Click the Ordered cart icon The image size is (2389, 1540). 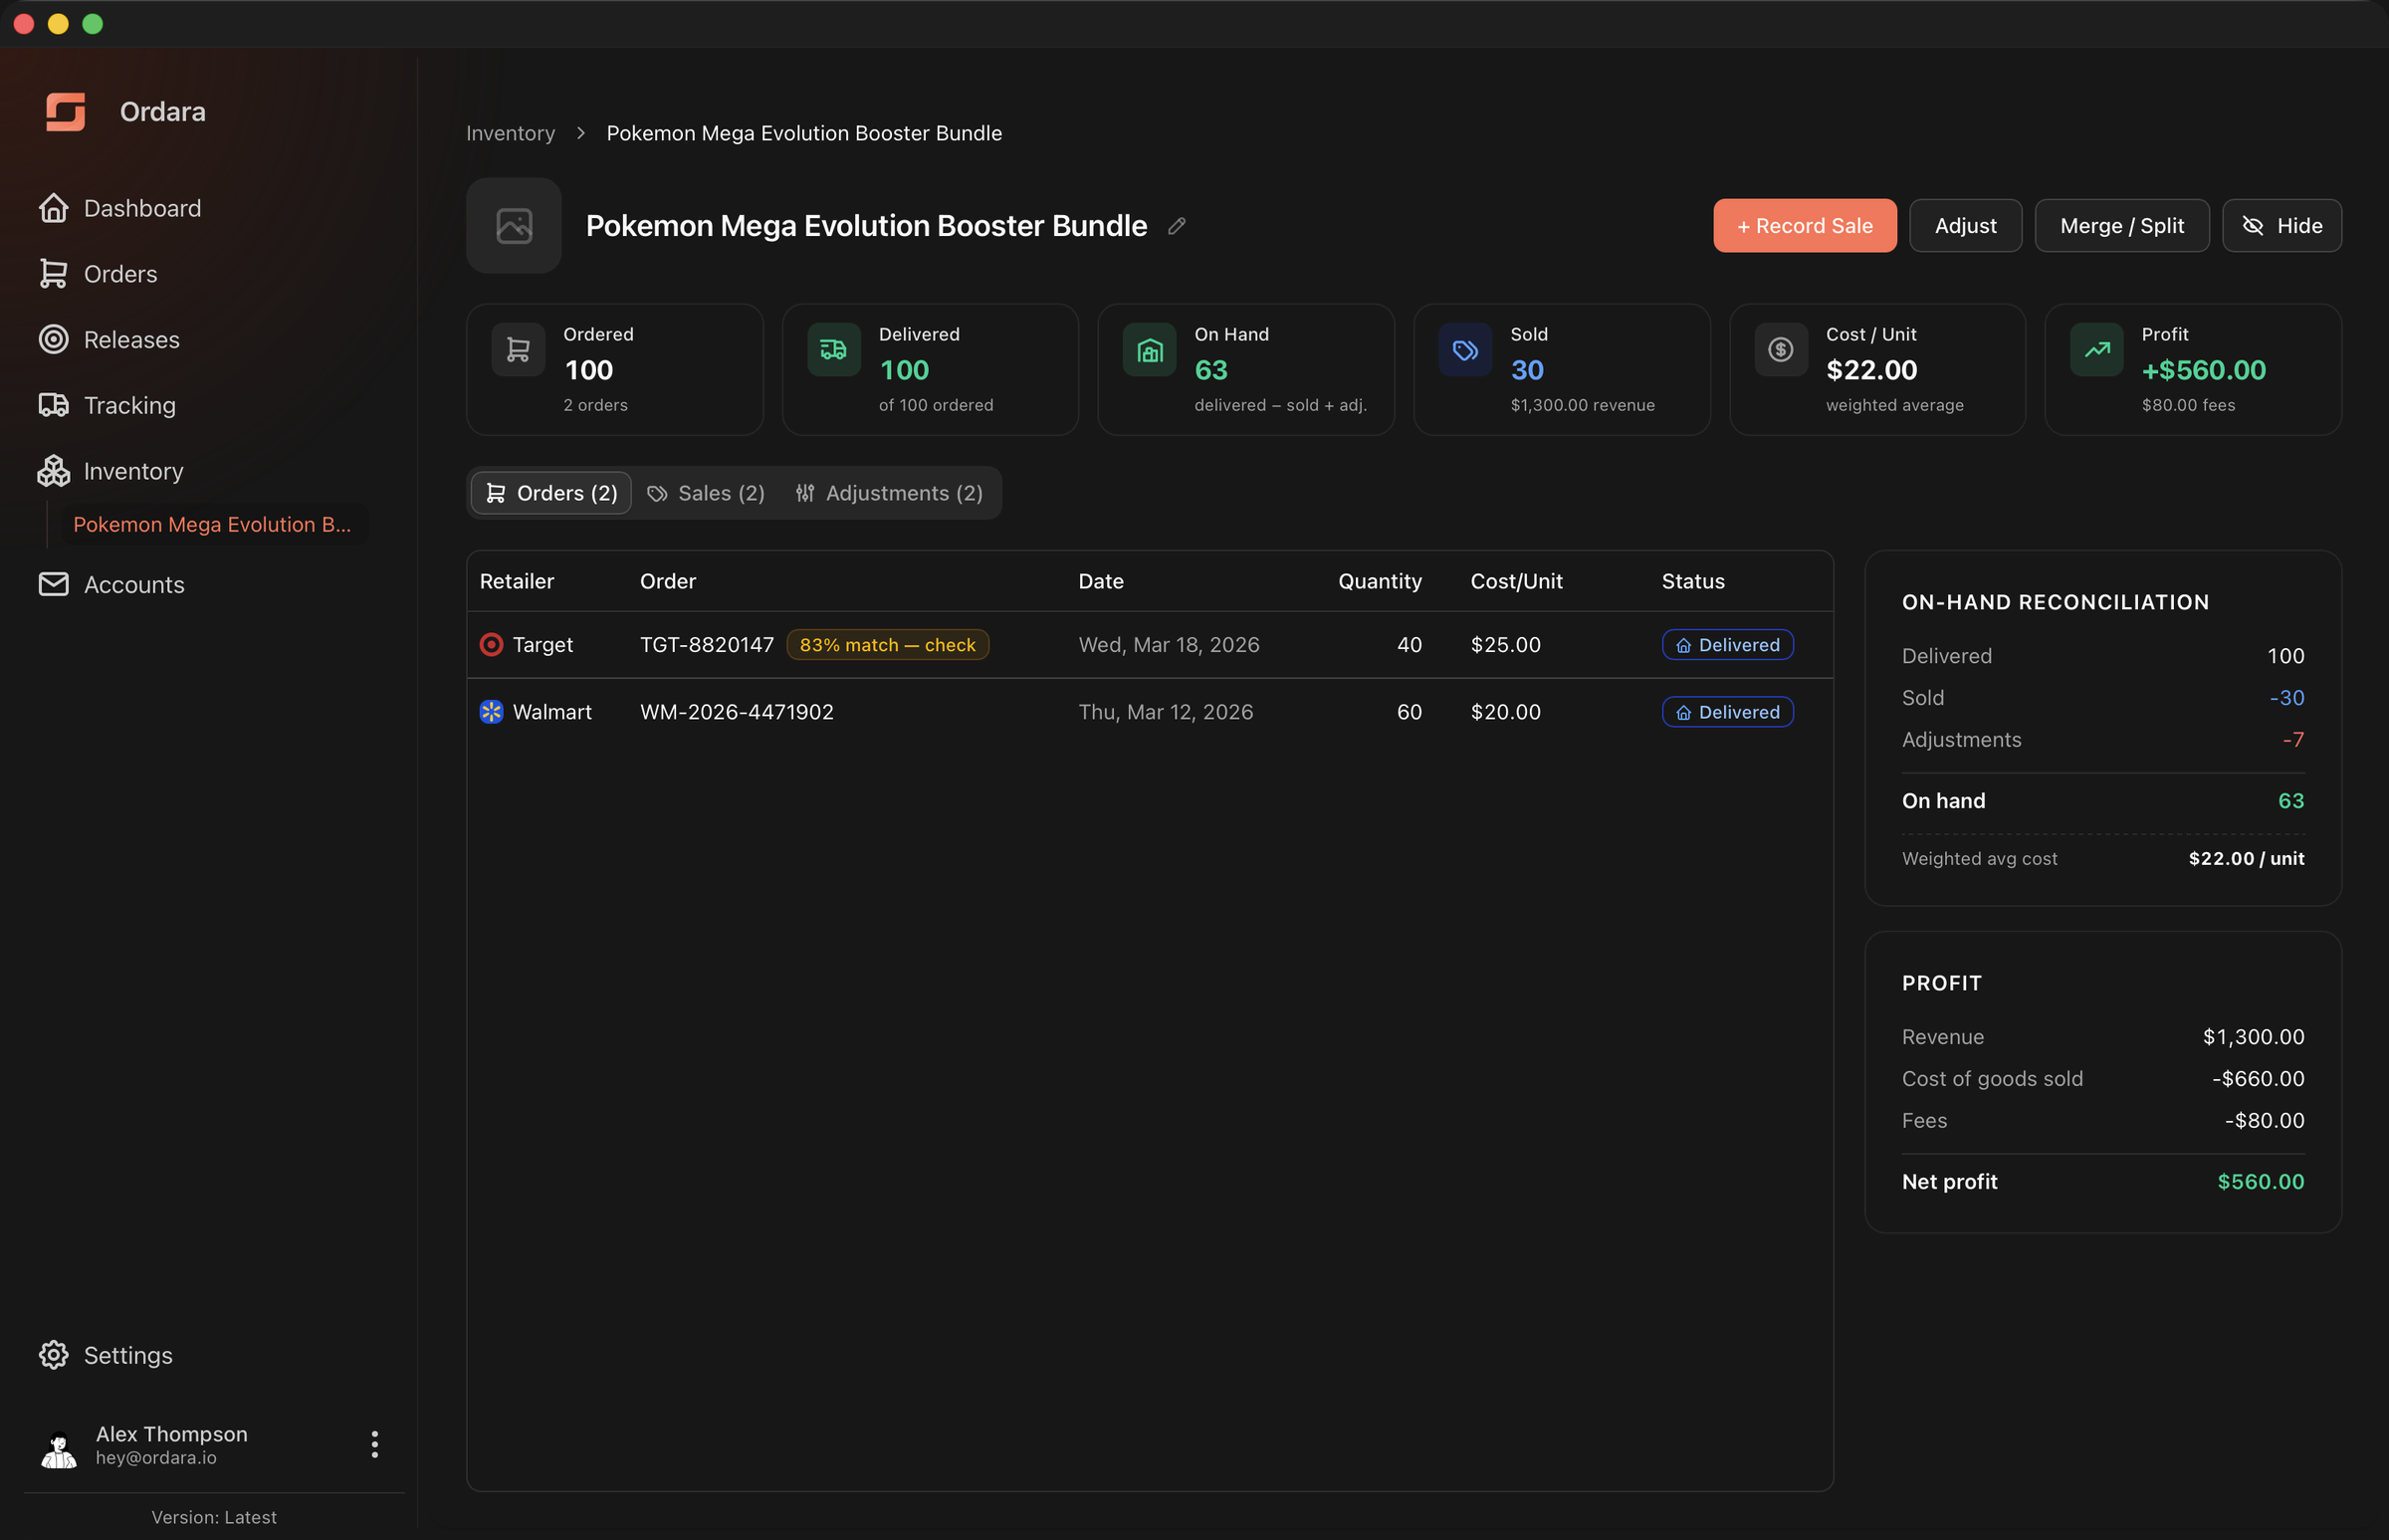518,350
